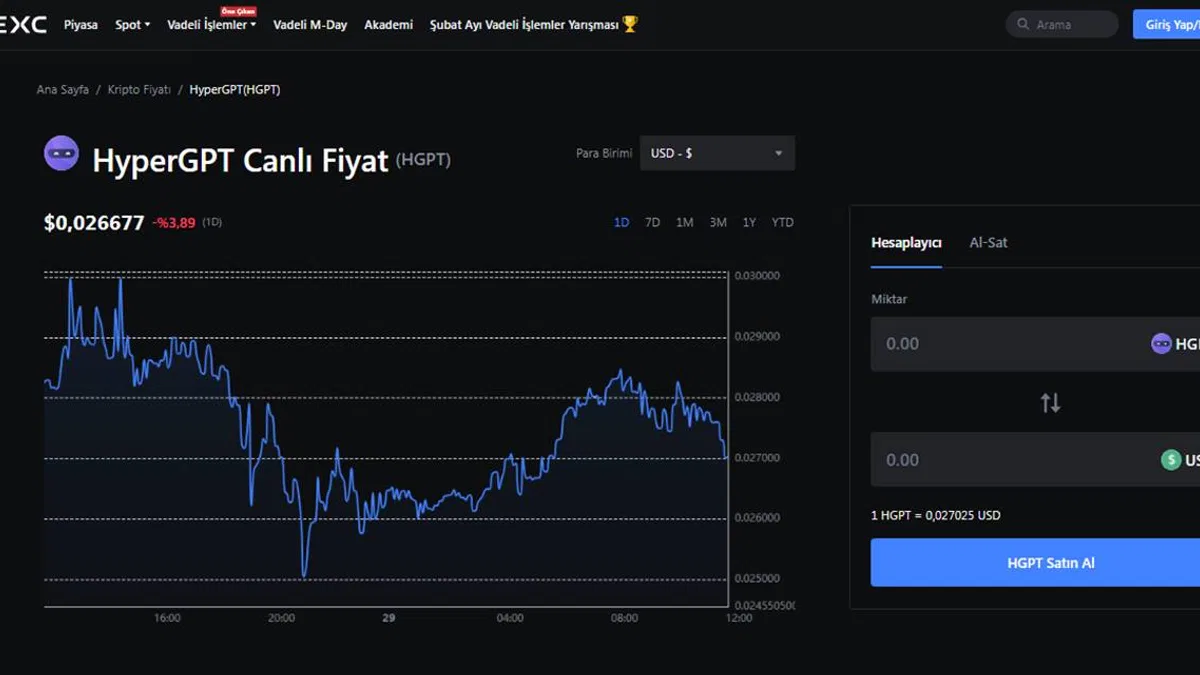1200x675 pixels.
Task: Select the 3M chart range
Action: click(718, 223)
